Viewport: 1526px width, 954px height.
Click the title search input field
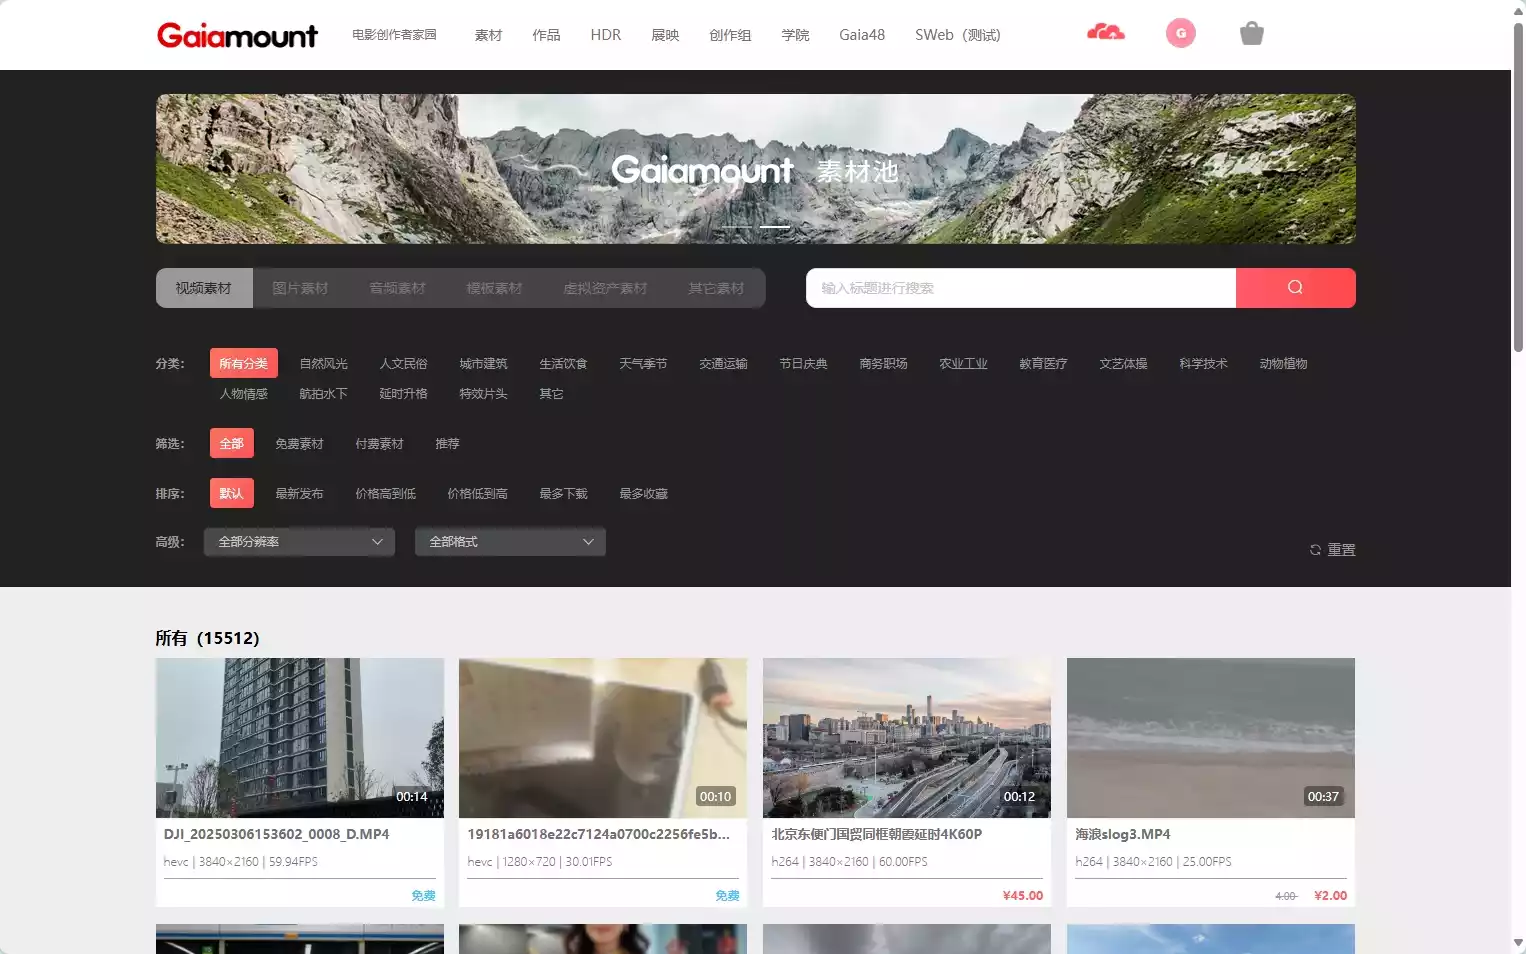coord(1021,288)
